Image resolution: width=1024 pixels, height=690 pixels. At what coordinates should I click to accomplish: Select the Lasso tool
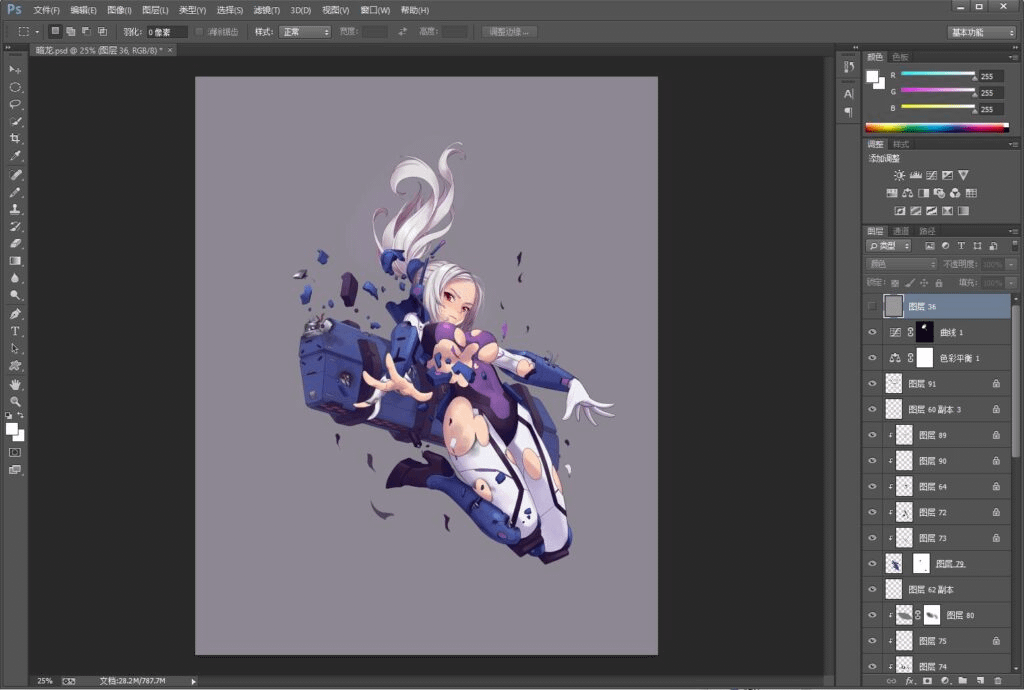coord(14,104)
